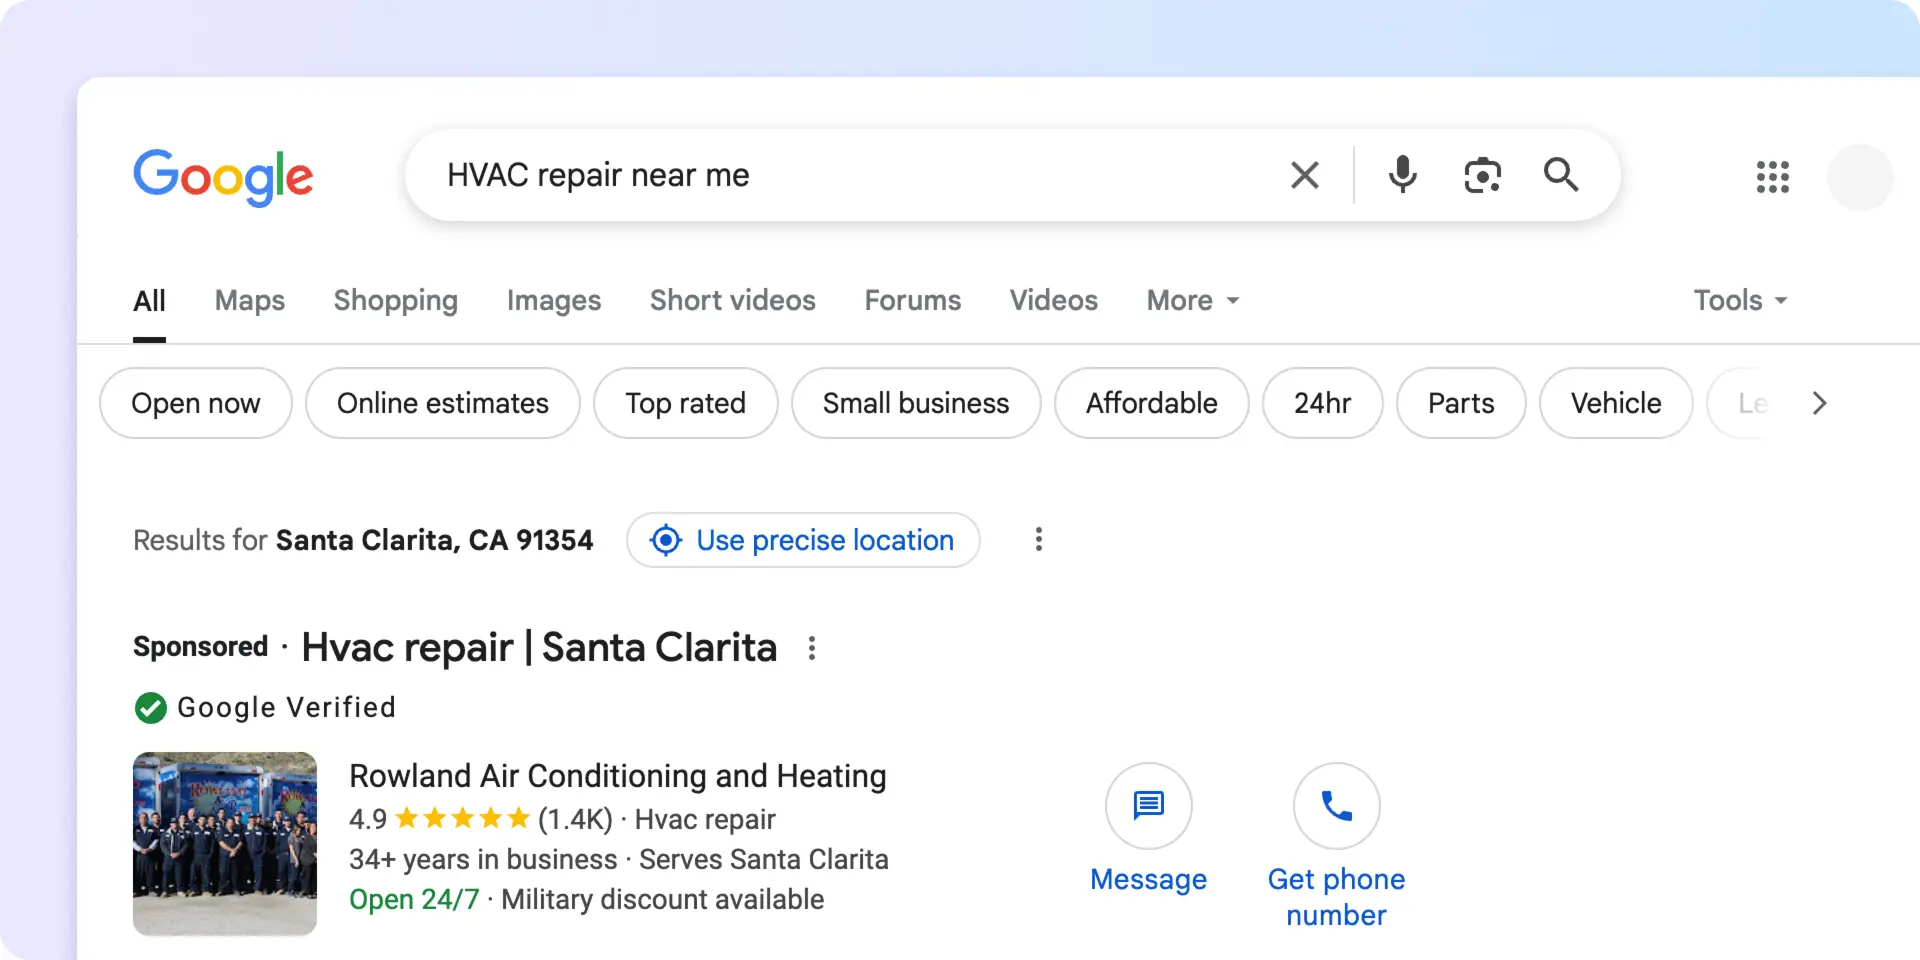This screenshot has height=960, width=1920.
Task: Clear the search query with X
Action: [1304, 175]
